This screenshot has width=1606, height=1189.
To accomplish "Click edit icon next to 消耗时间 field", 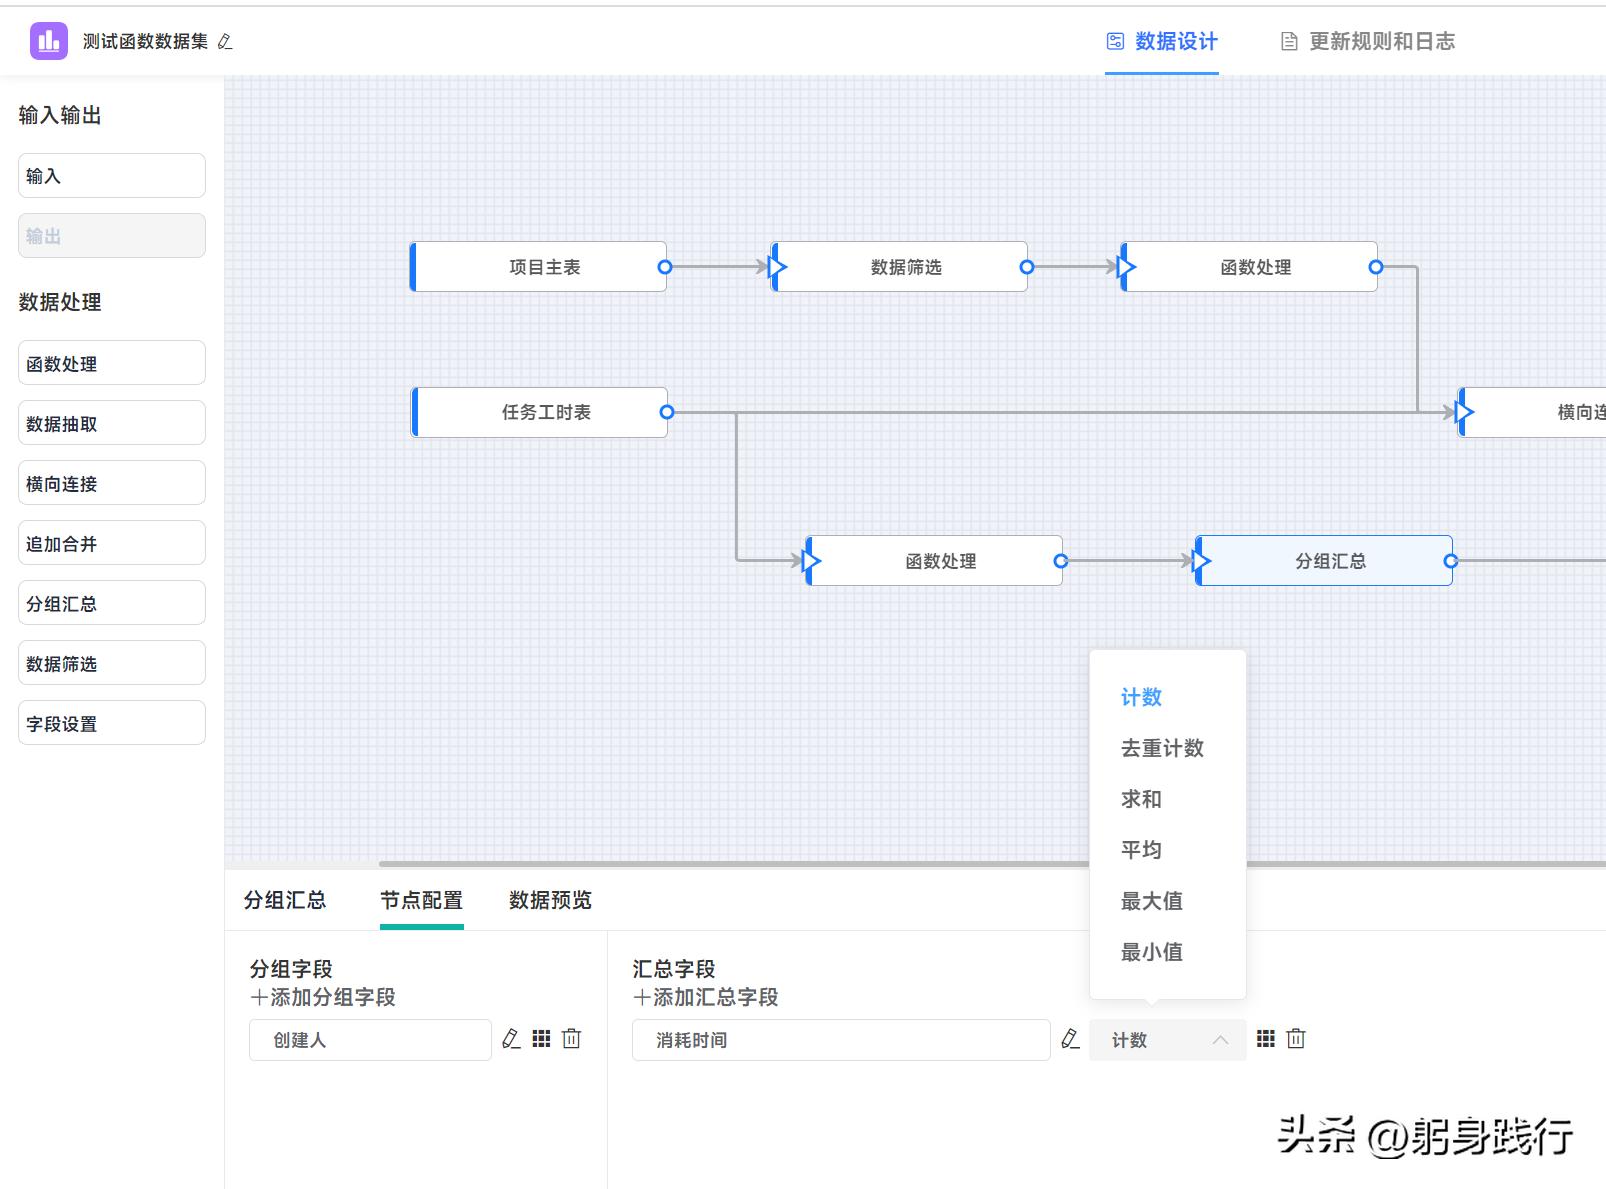I will click(x=1070, y=1039).
